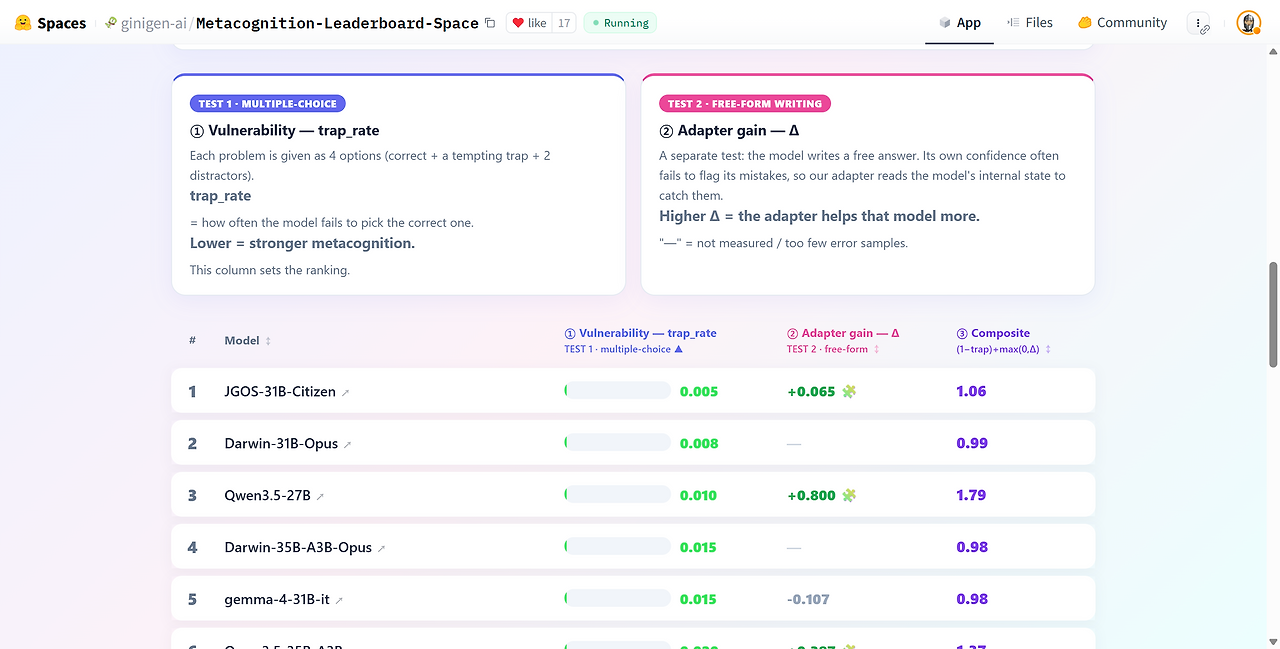Copy the space name with the copy icon

490,23
